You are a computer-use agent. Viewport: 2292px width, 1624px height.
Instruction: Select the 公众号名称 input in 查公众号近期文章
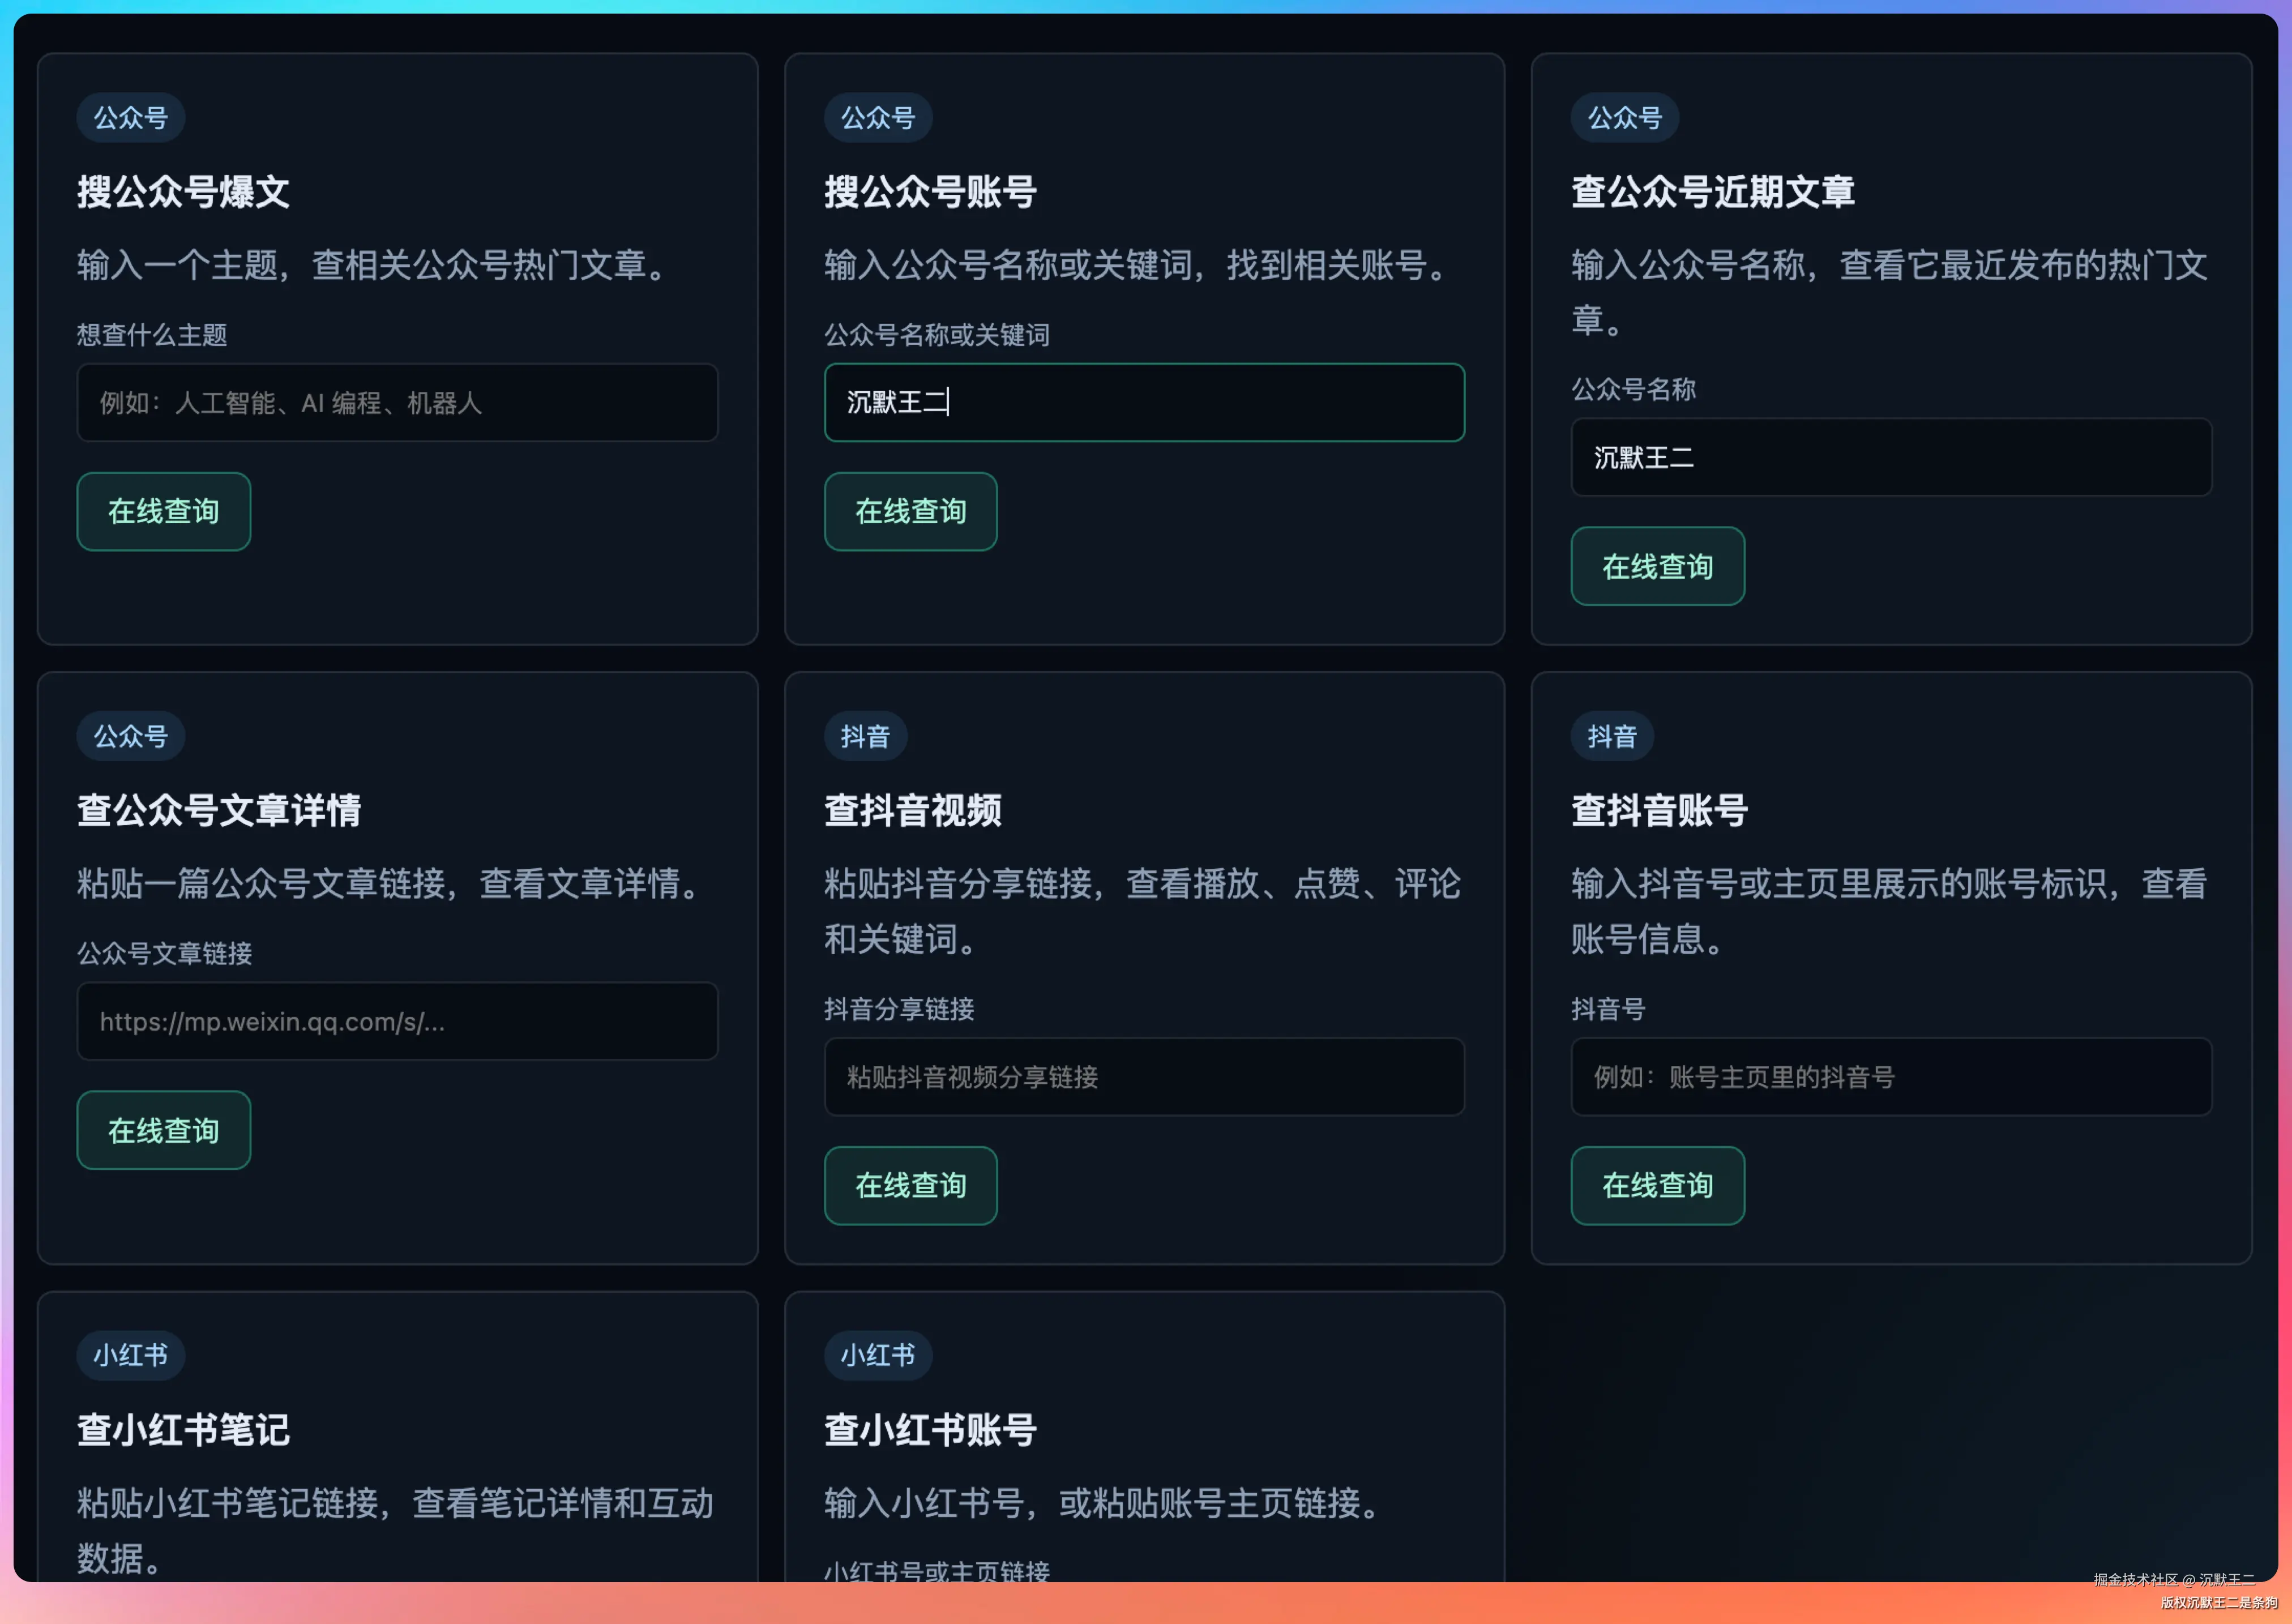pyautogui.click(x=1892, y=458)
